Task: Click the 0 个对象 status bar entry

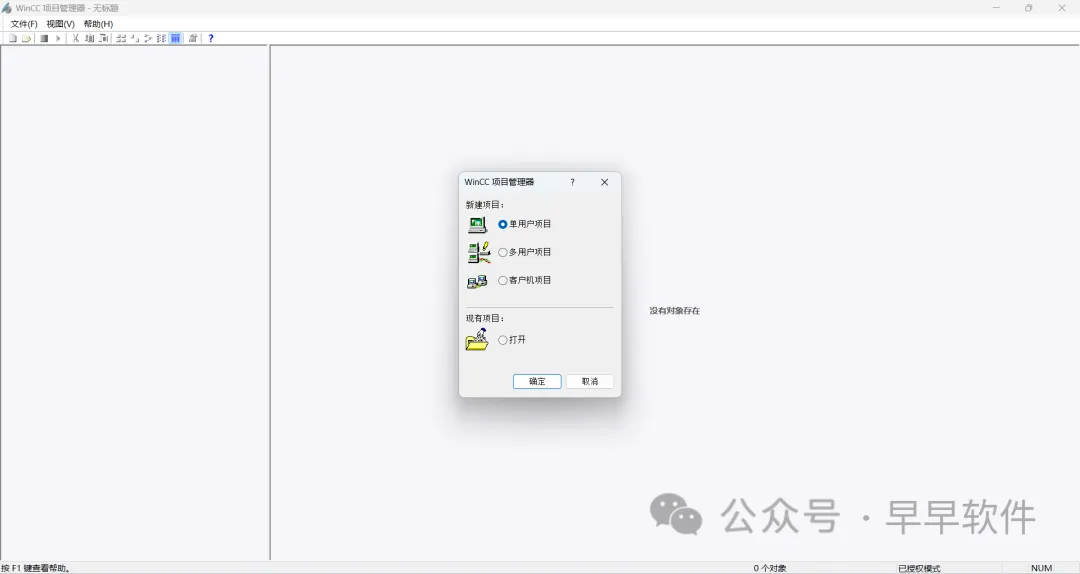Action: tap(769, 568)
